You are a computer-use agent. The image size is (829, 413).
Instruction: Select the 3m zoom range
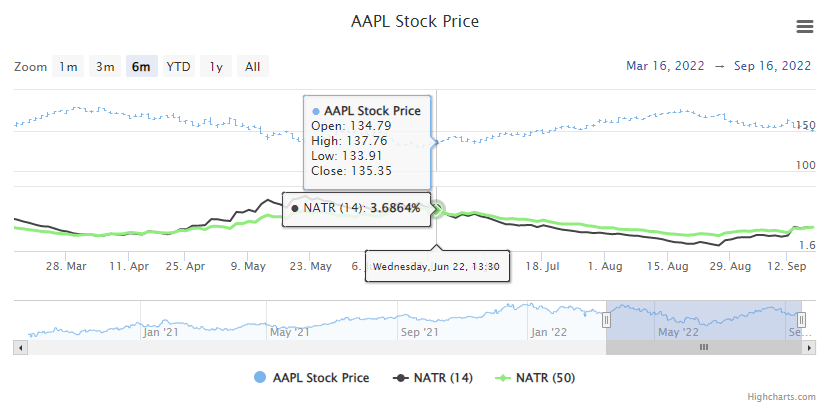click(x=105, y=67)
